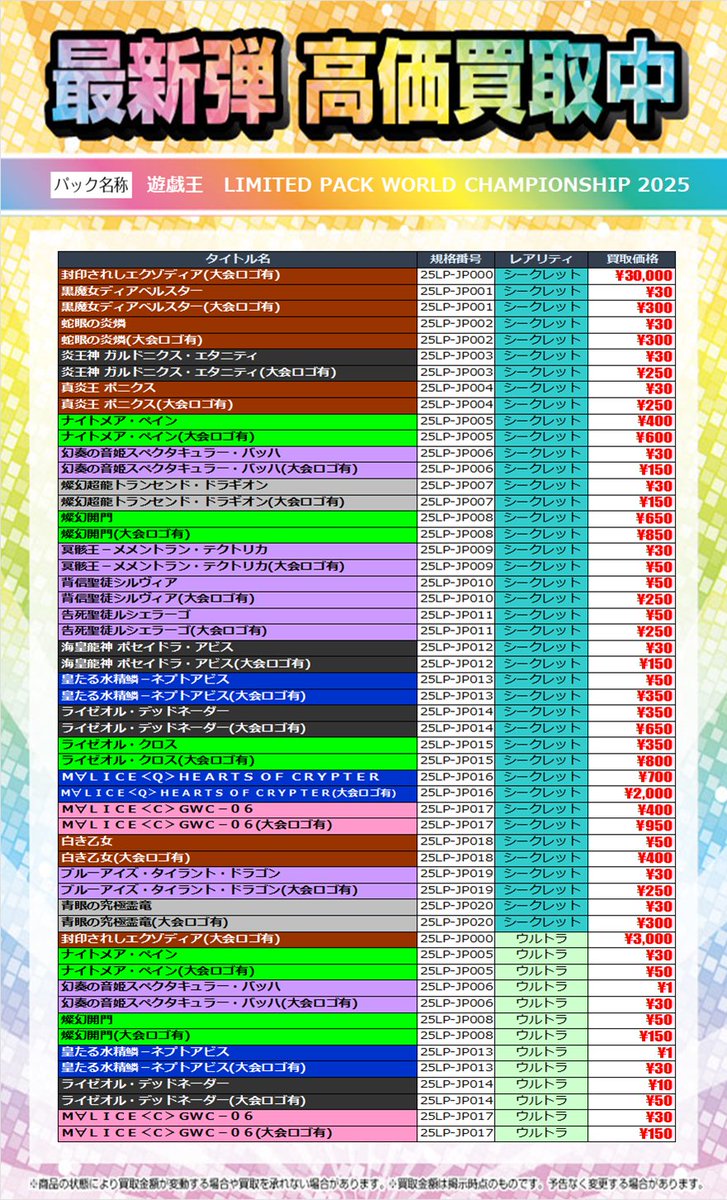
Task: Click 白き乙女(大会ロゴ有) title cell
Action: [237, 858]
